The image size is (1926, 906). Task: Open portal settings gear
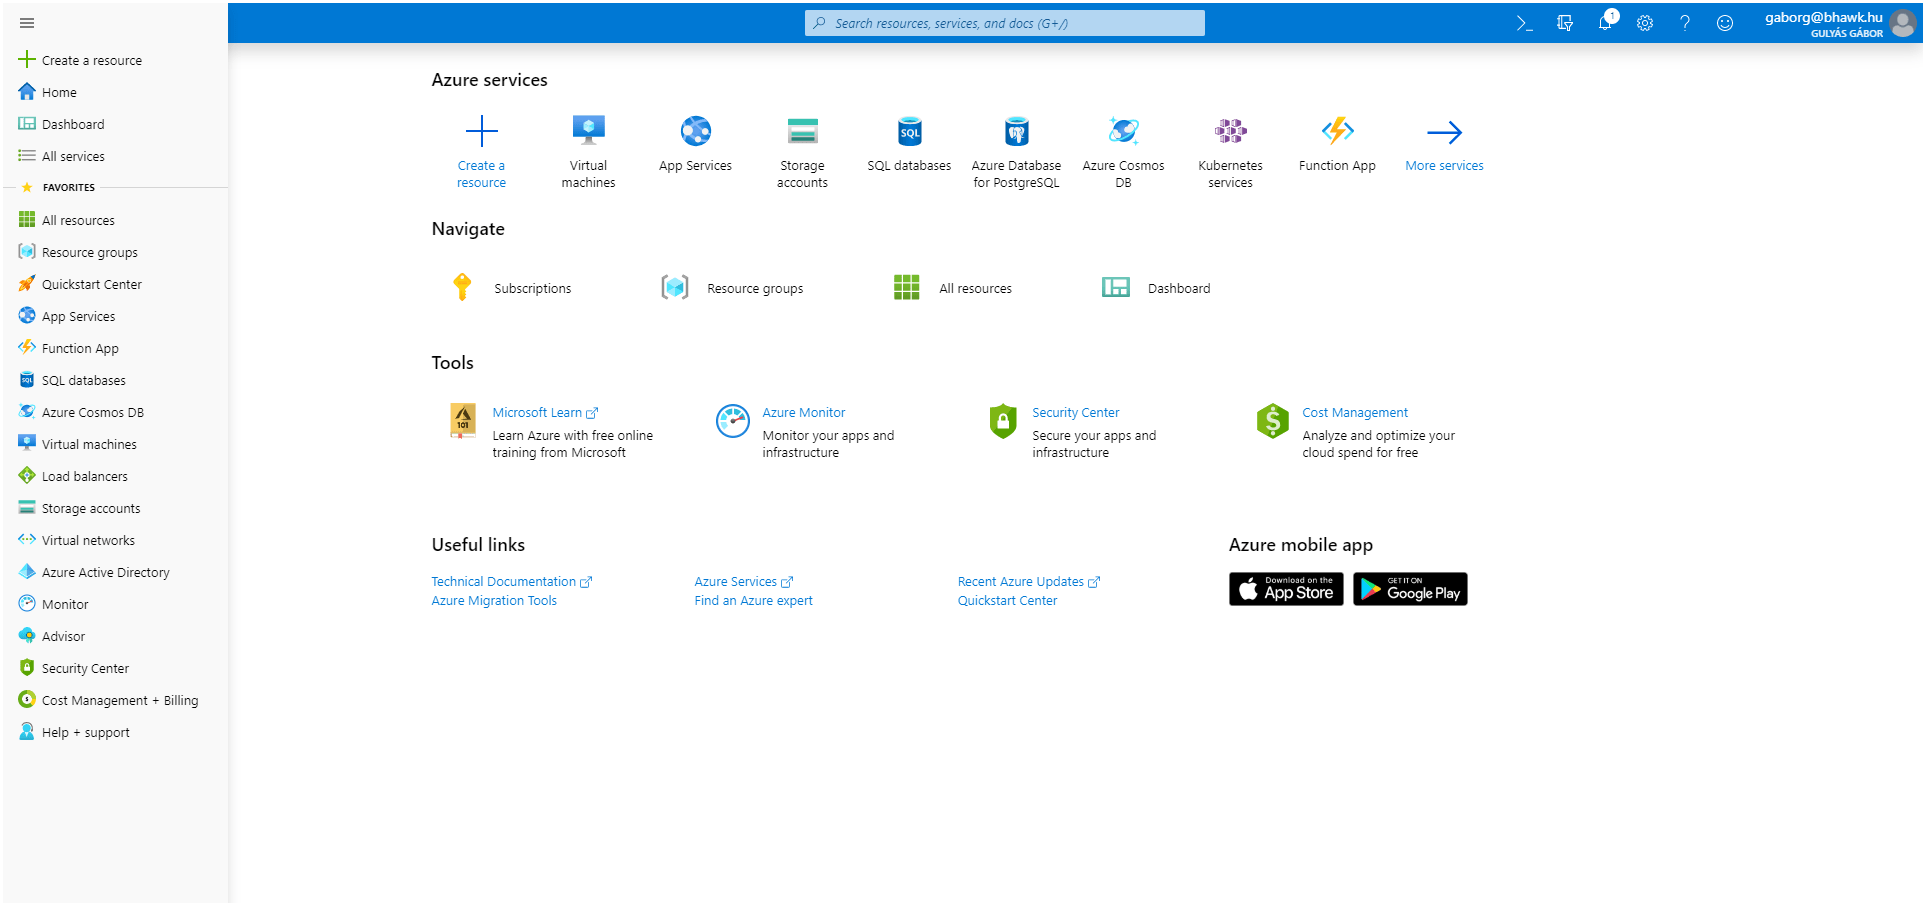click(1645, 23)
